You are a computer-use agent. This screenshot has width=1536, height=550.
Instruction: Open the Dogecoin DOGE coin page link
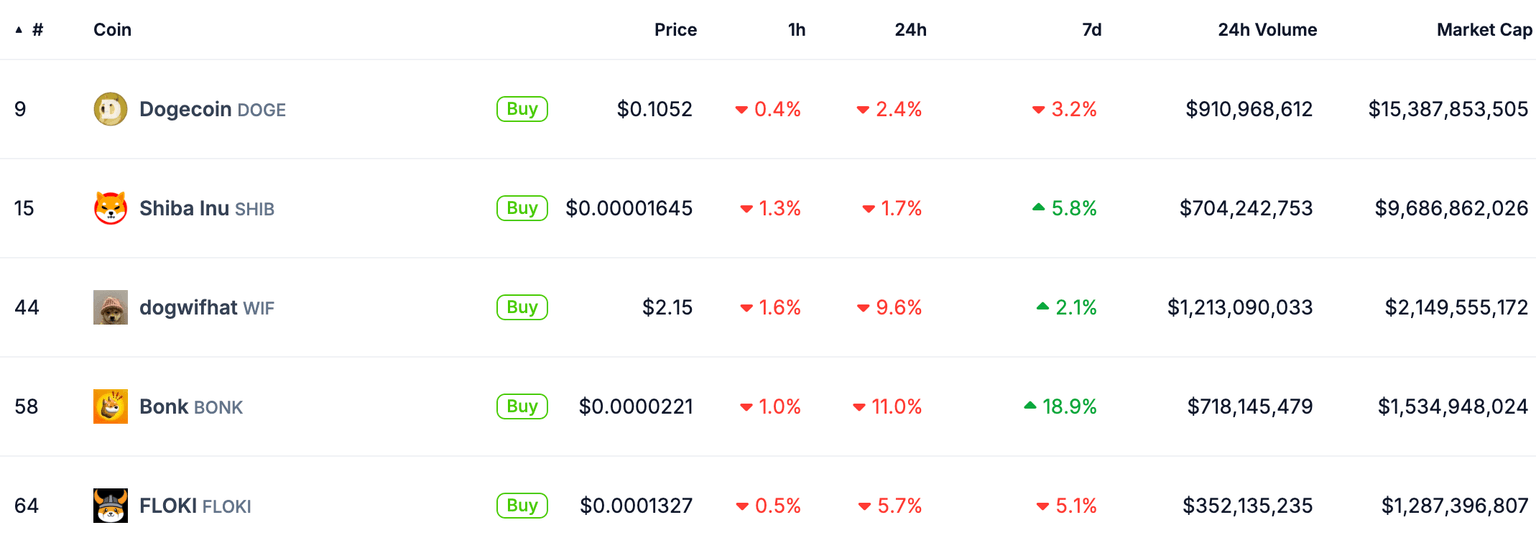click(212, 109)
